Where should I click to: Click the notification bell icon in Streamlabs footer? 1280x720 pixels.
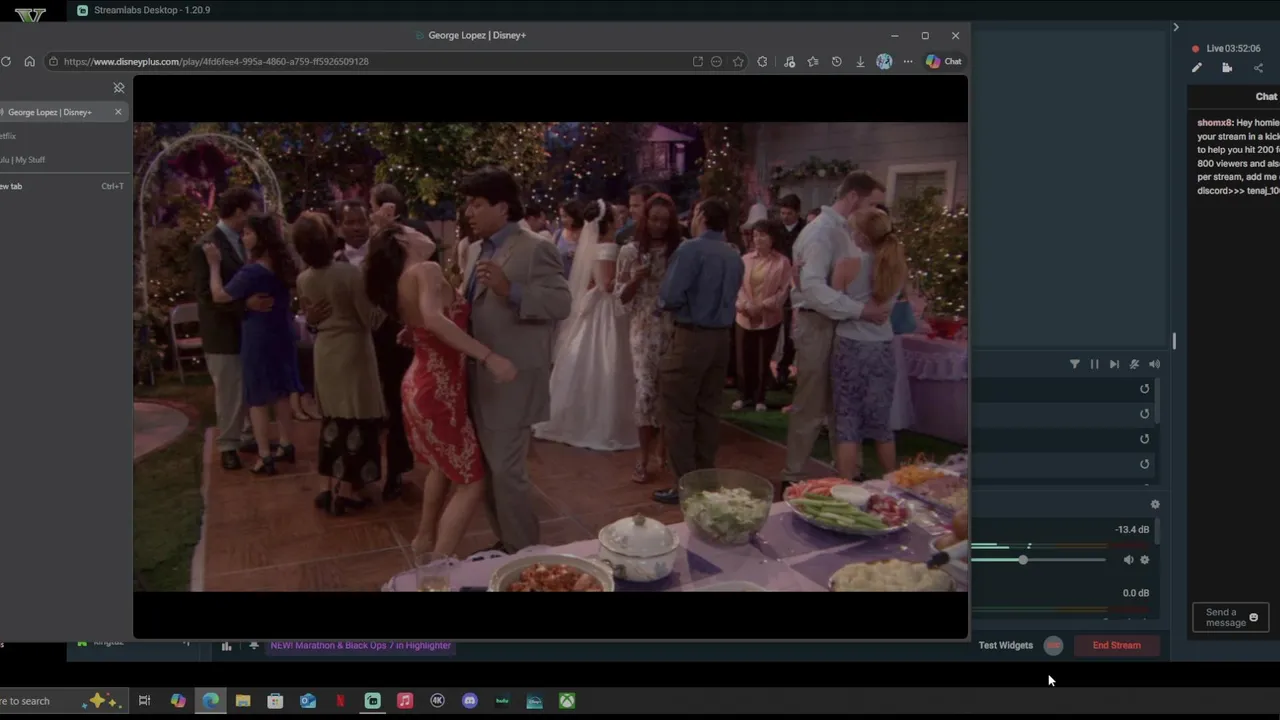(254, 646)
